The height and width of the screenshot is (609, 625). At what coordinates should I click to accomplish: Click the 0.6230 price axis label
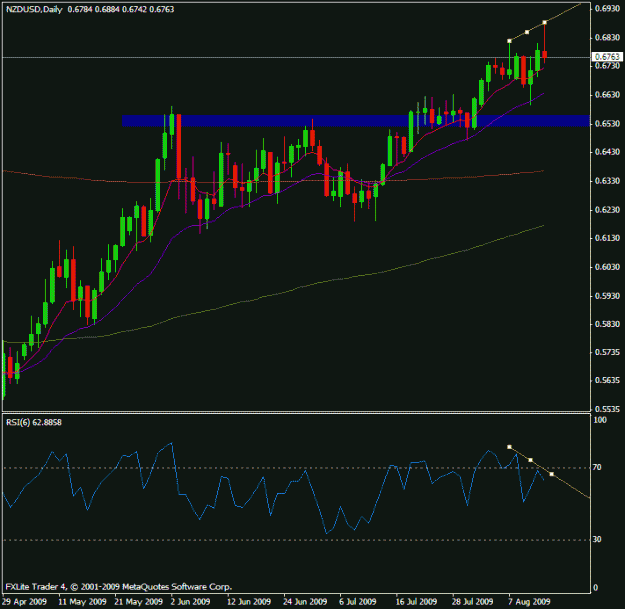tap(607, 210)
